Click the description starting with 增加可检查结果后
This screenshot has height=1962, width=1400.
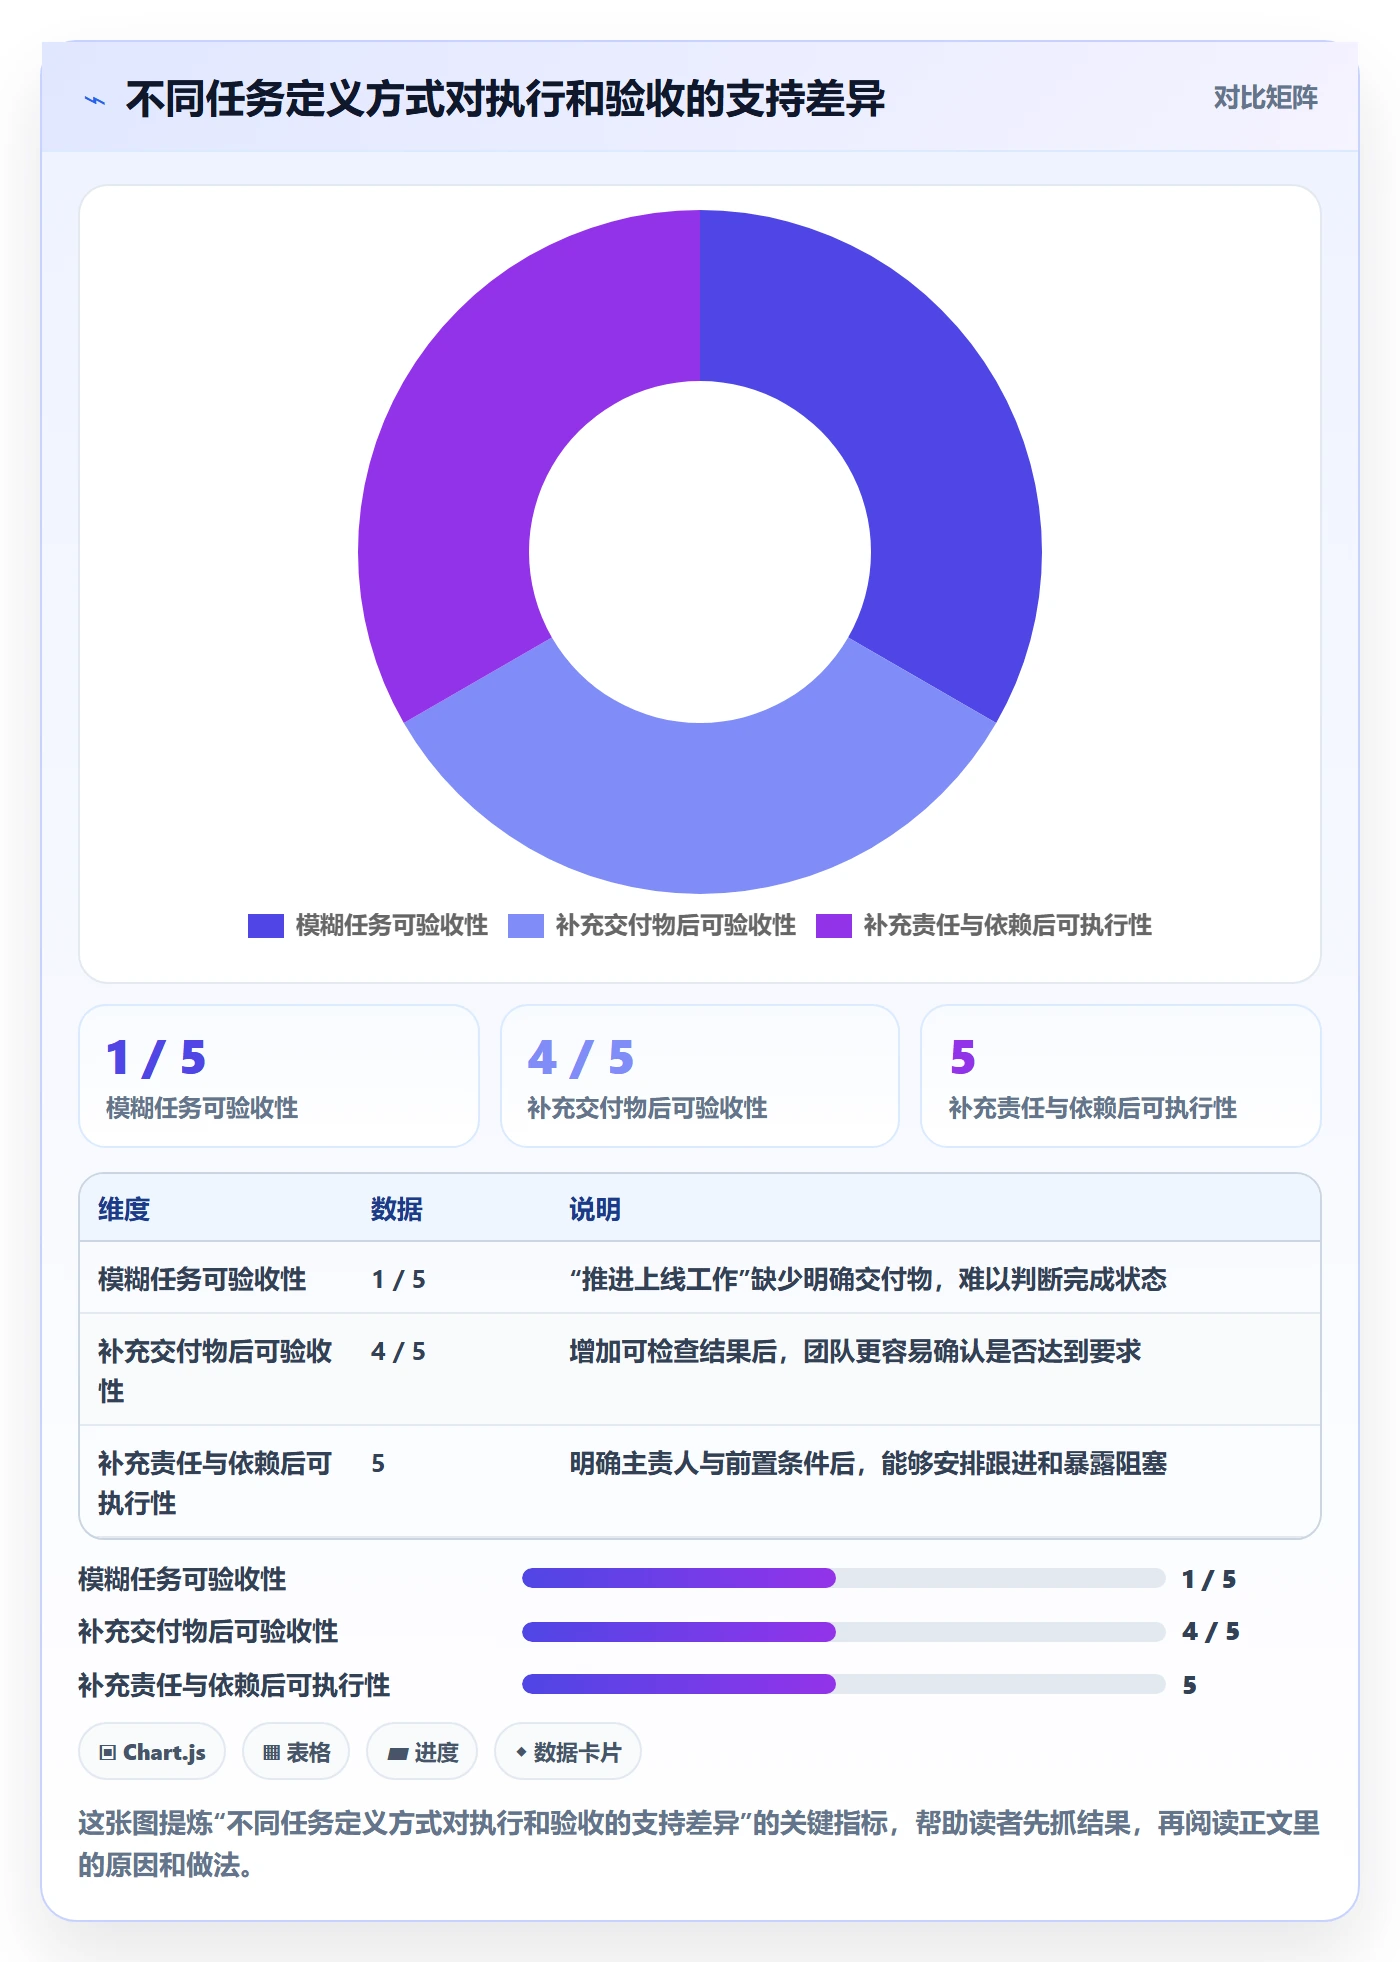click(x=855, y=1351)
